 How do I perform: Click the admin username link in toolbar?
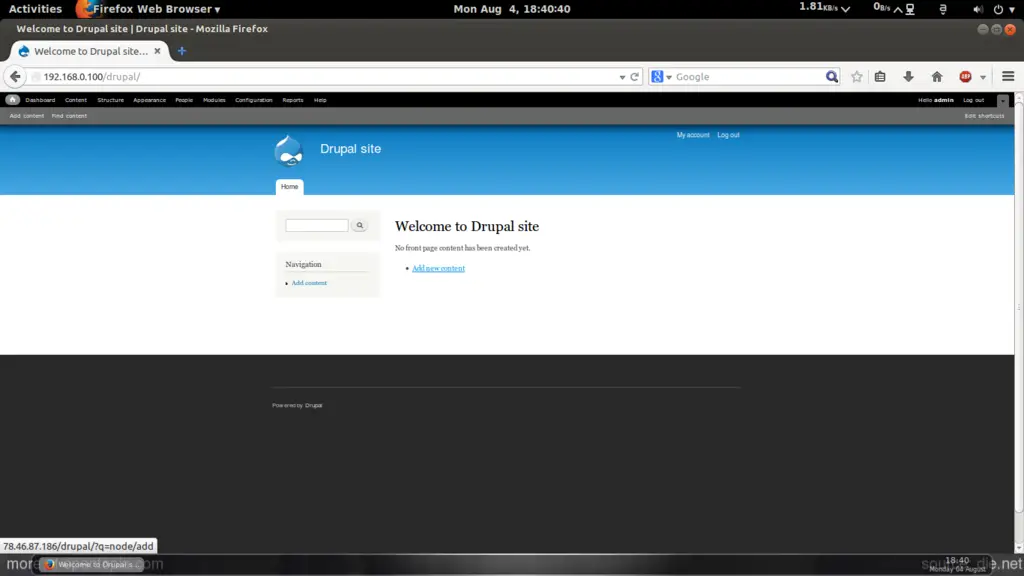[x=944, y=100]
